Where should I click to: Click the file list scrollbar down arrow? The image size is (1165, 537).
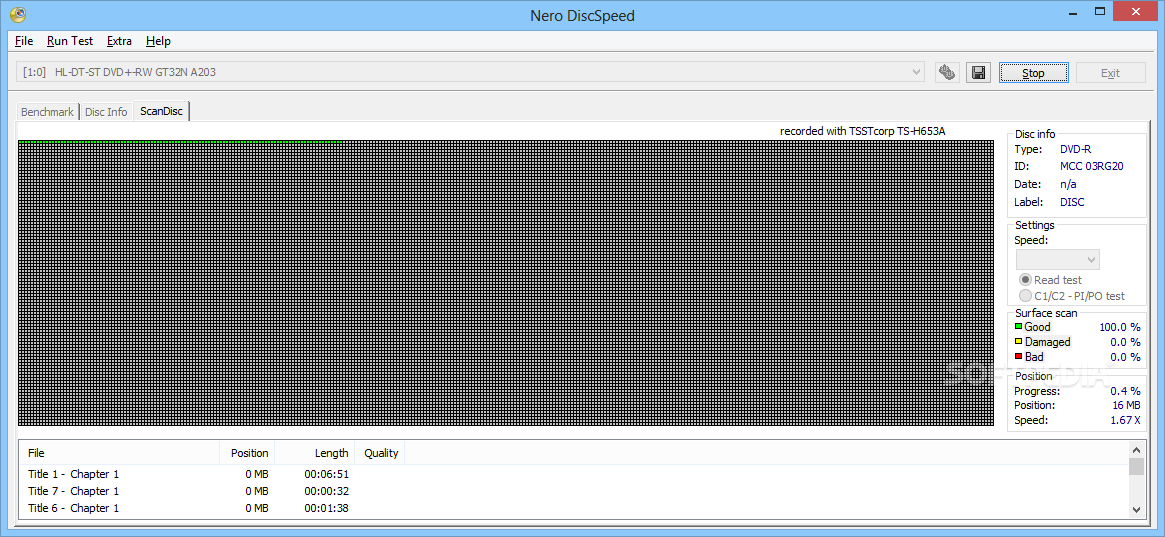click(x=1136, y=510)
